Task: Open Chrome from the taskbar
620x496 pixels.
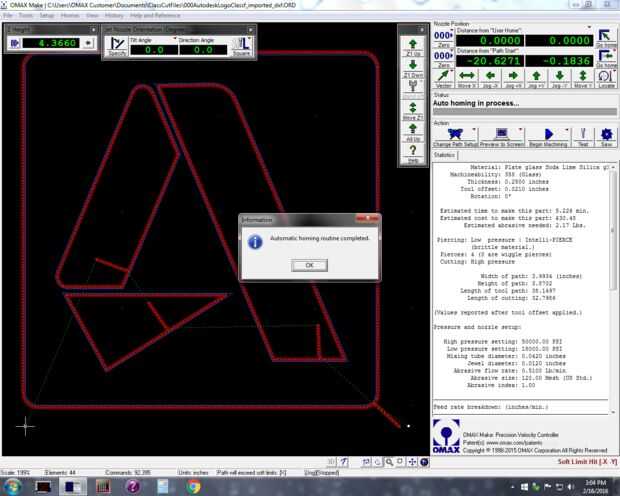Action: pyautogui.click(x=194, y=487)
